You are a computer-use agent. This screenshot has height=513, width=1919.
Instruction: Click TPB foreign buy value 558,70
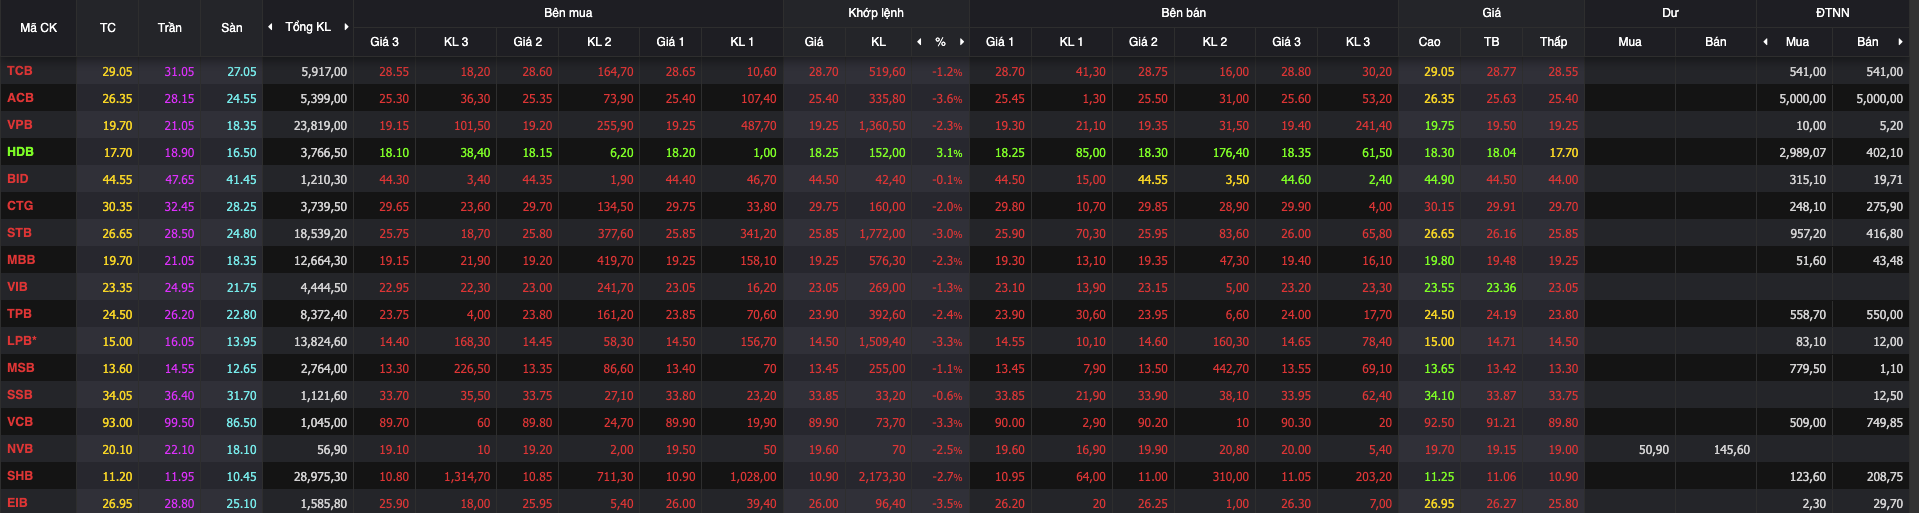tap(1808, 315)
